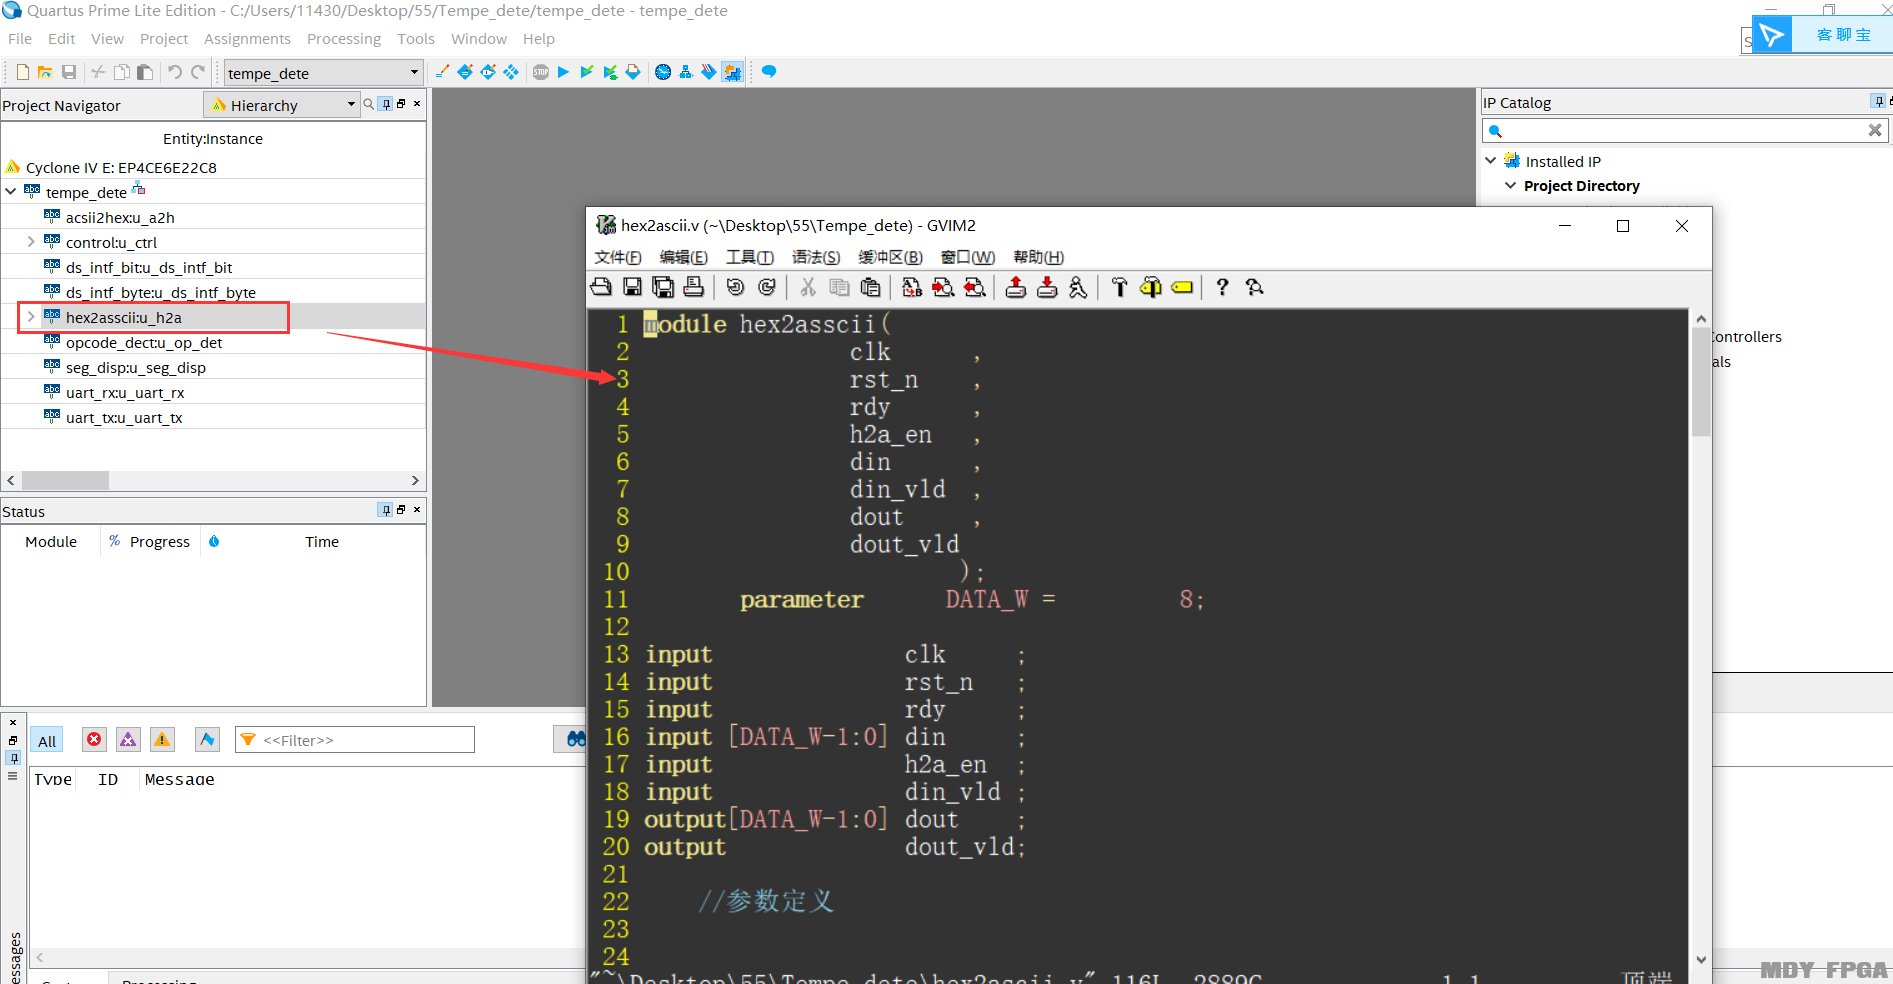Open the Processing menu in Quartus
Viewport: 1893px width, 984px height.
coord(344,39)
